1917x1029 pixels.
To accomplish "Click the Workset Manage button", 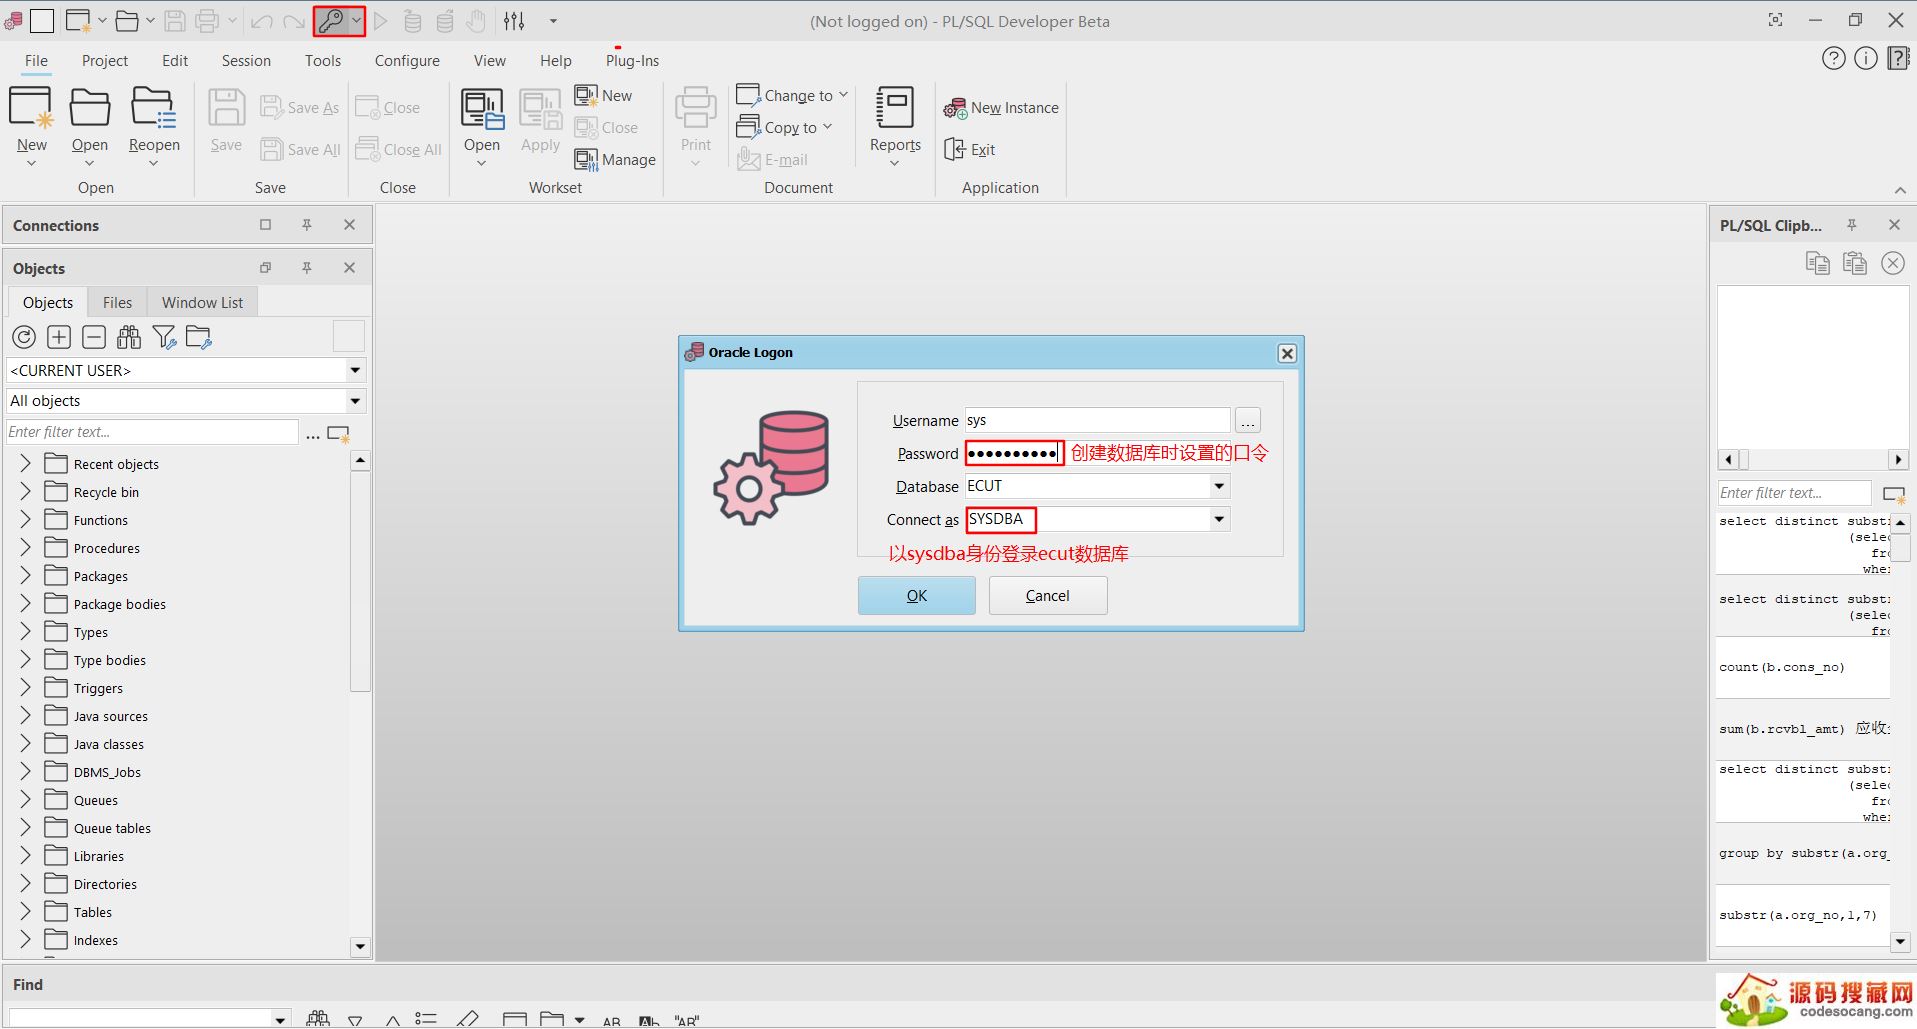I will [616, 159].
